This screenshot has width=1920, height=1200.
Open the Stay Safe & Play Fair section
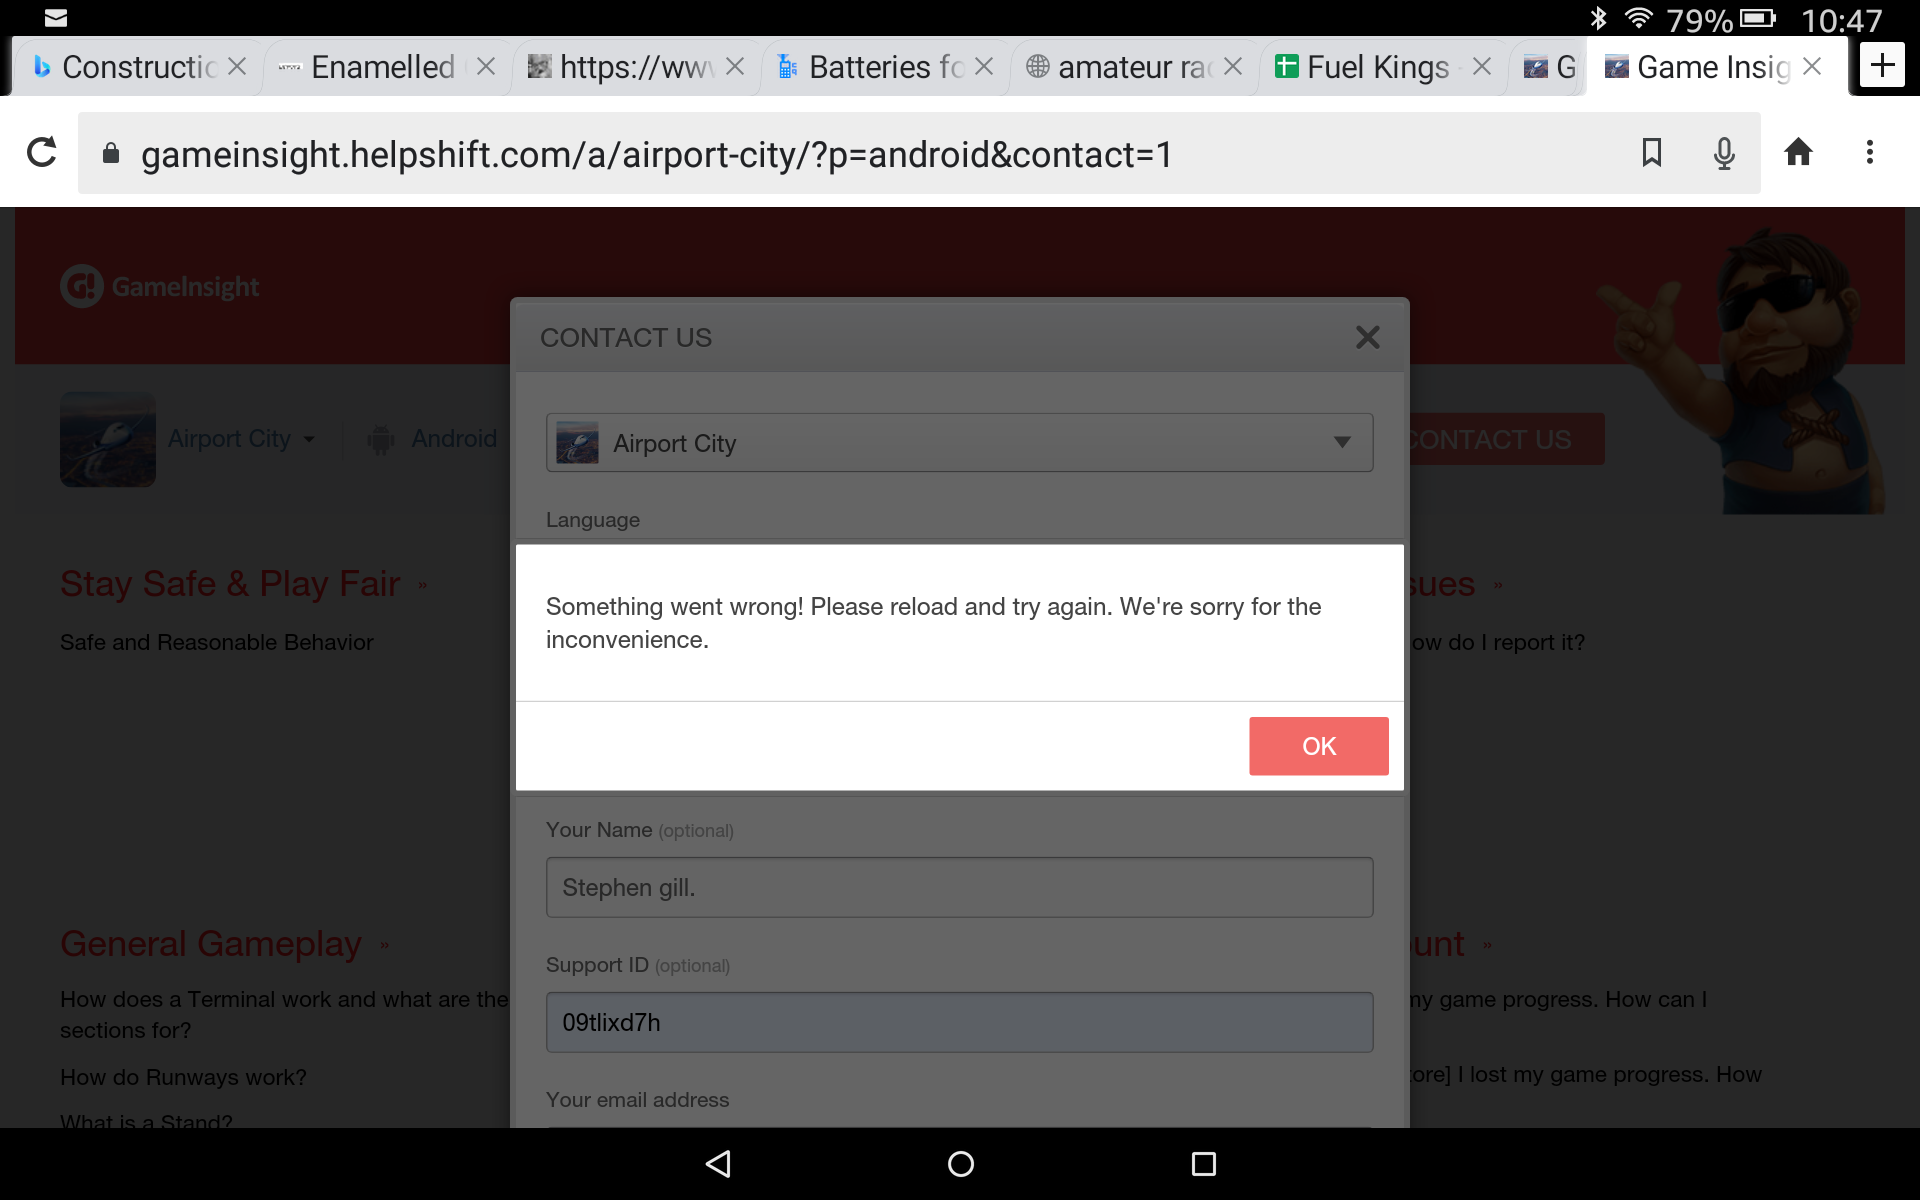pyautogui.click(x=230, y=583)
